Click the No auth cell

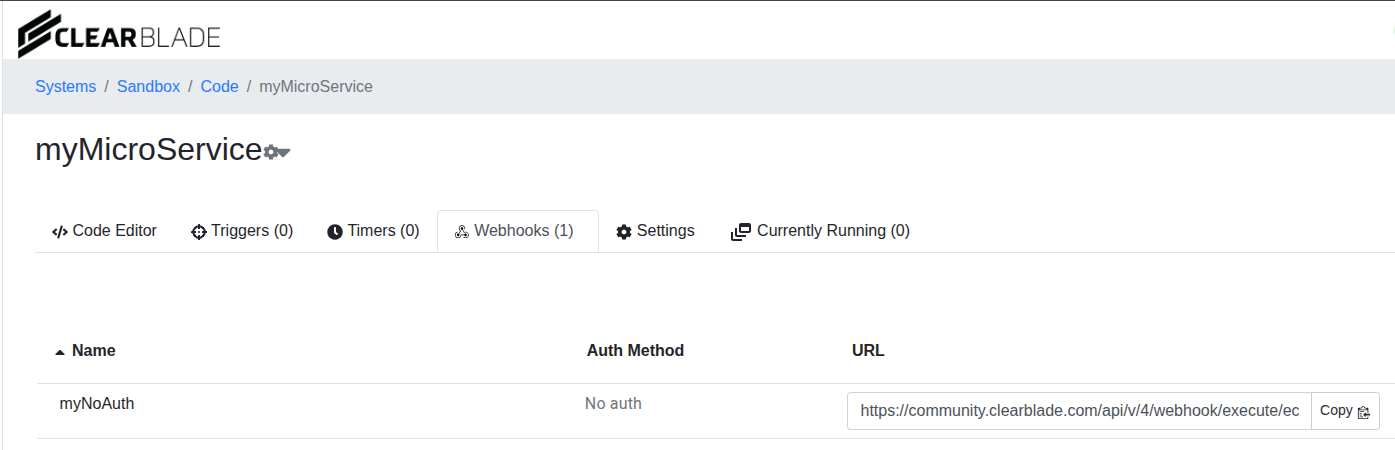click(613, 404)
